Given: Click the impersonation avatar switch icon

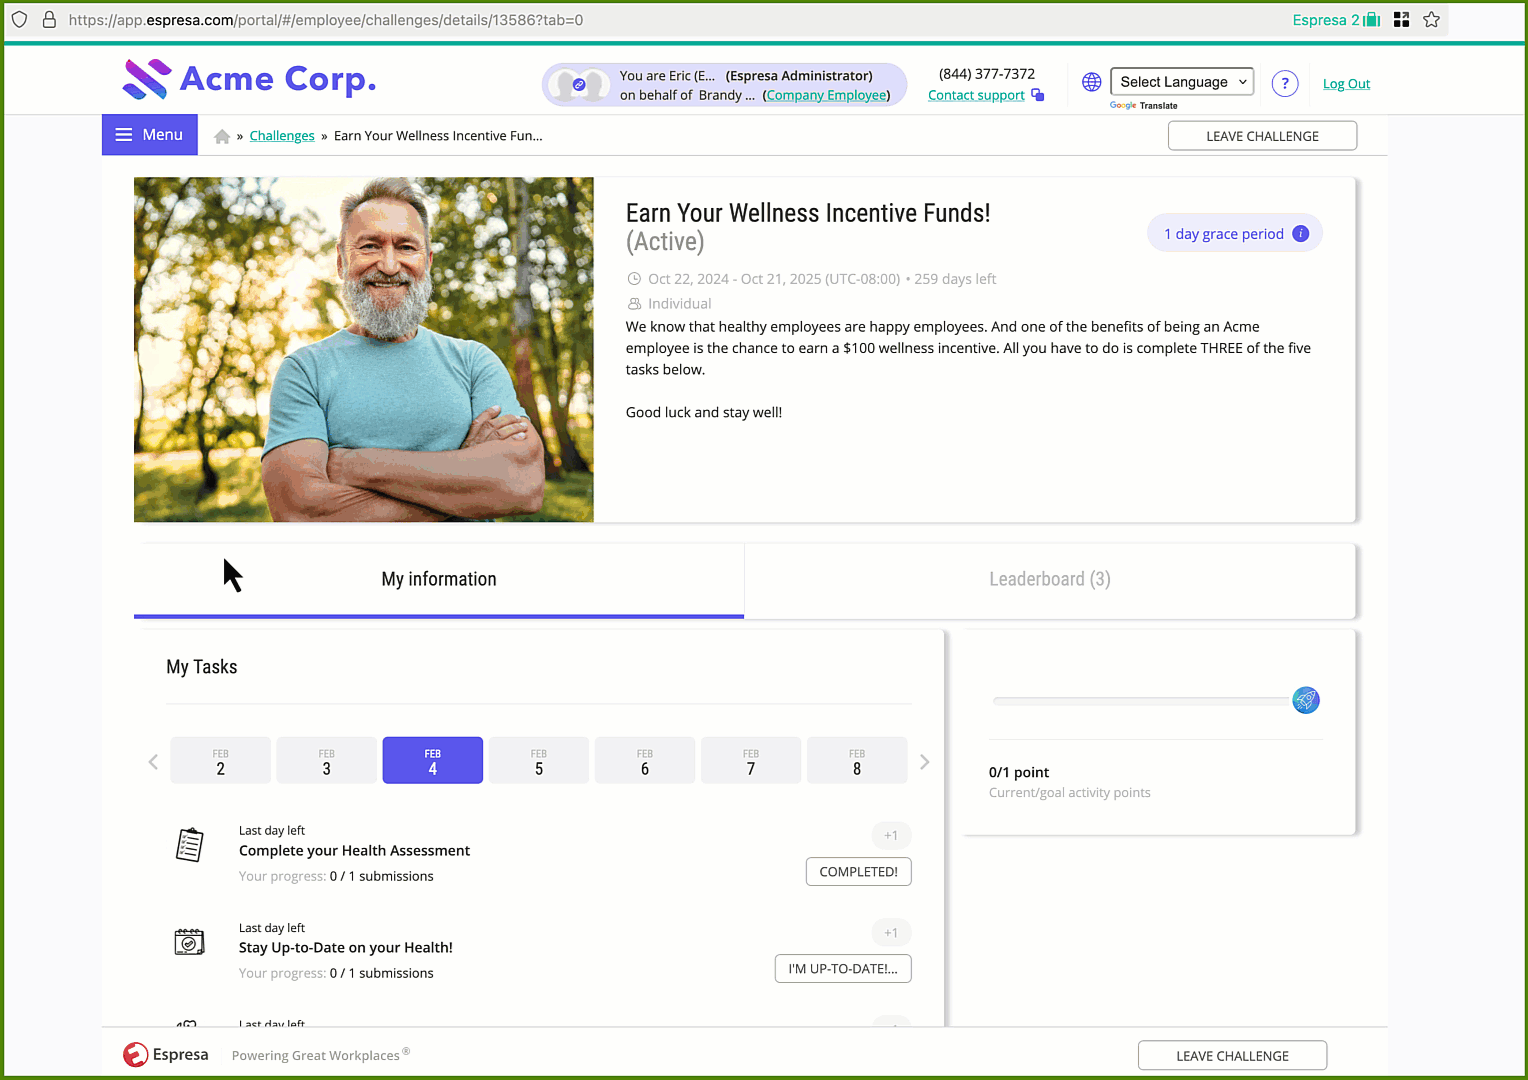Looking at the screenshot, I should [579, 85].
